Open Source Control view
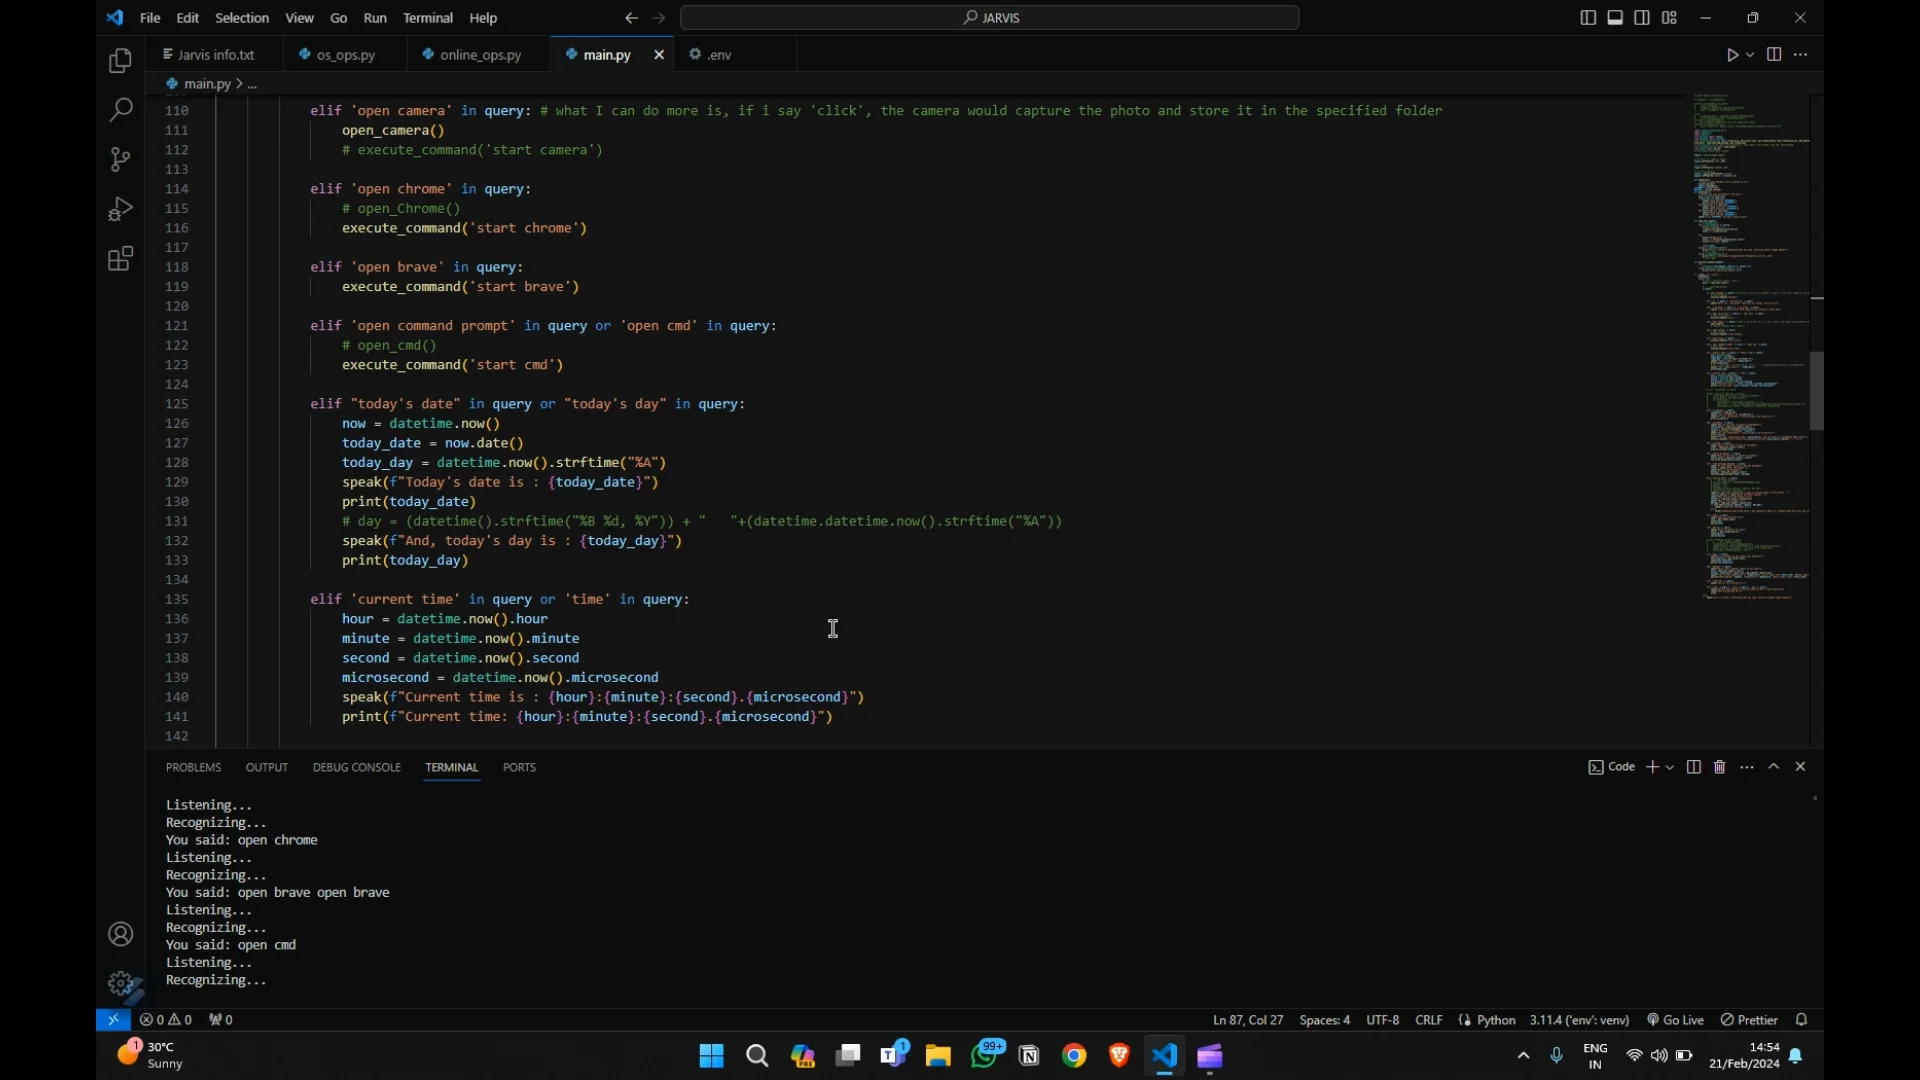The height and width of the screenshot is (1080, 1920). [x=120, y=159]
